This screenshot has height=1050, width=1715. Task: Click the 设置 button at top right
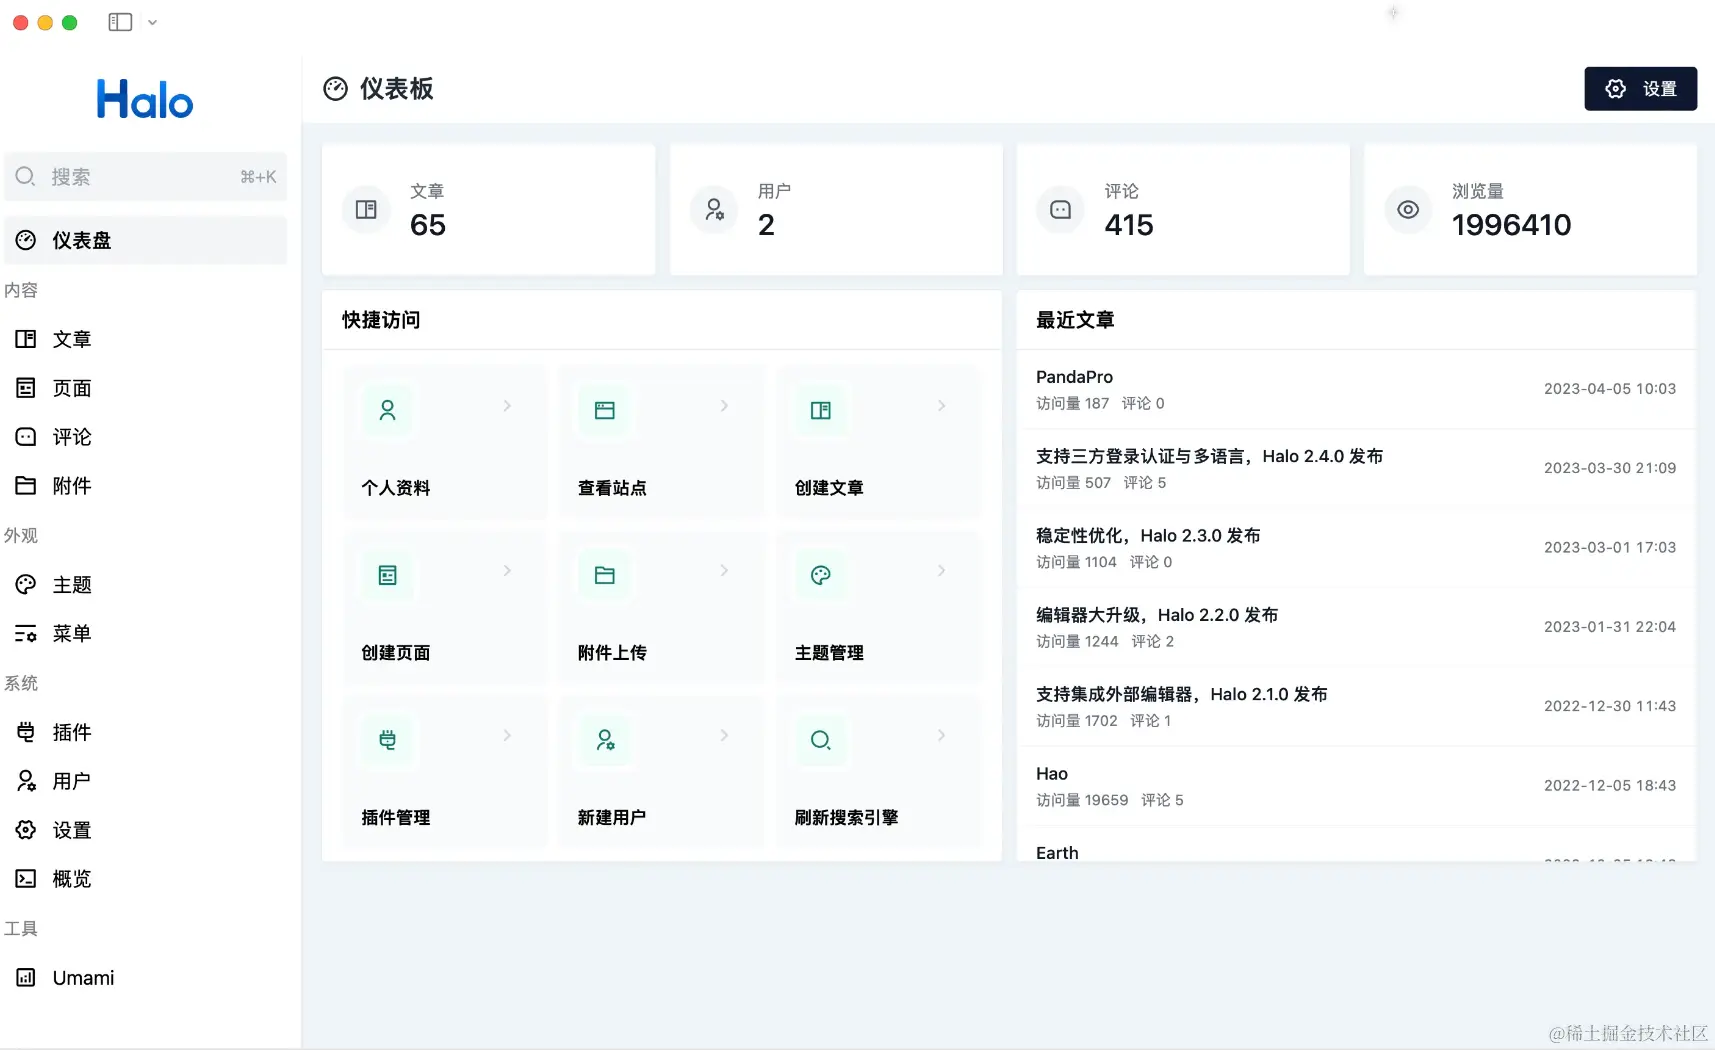pyautogui.click(x=1640, y=89)
